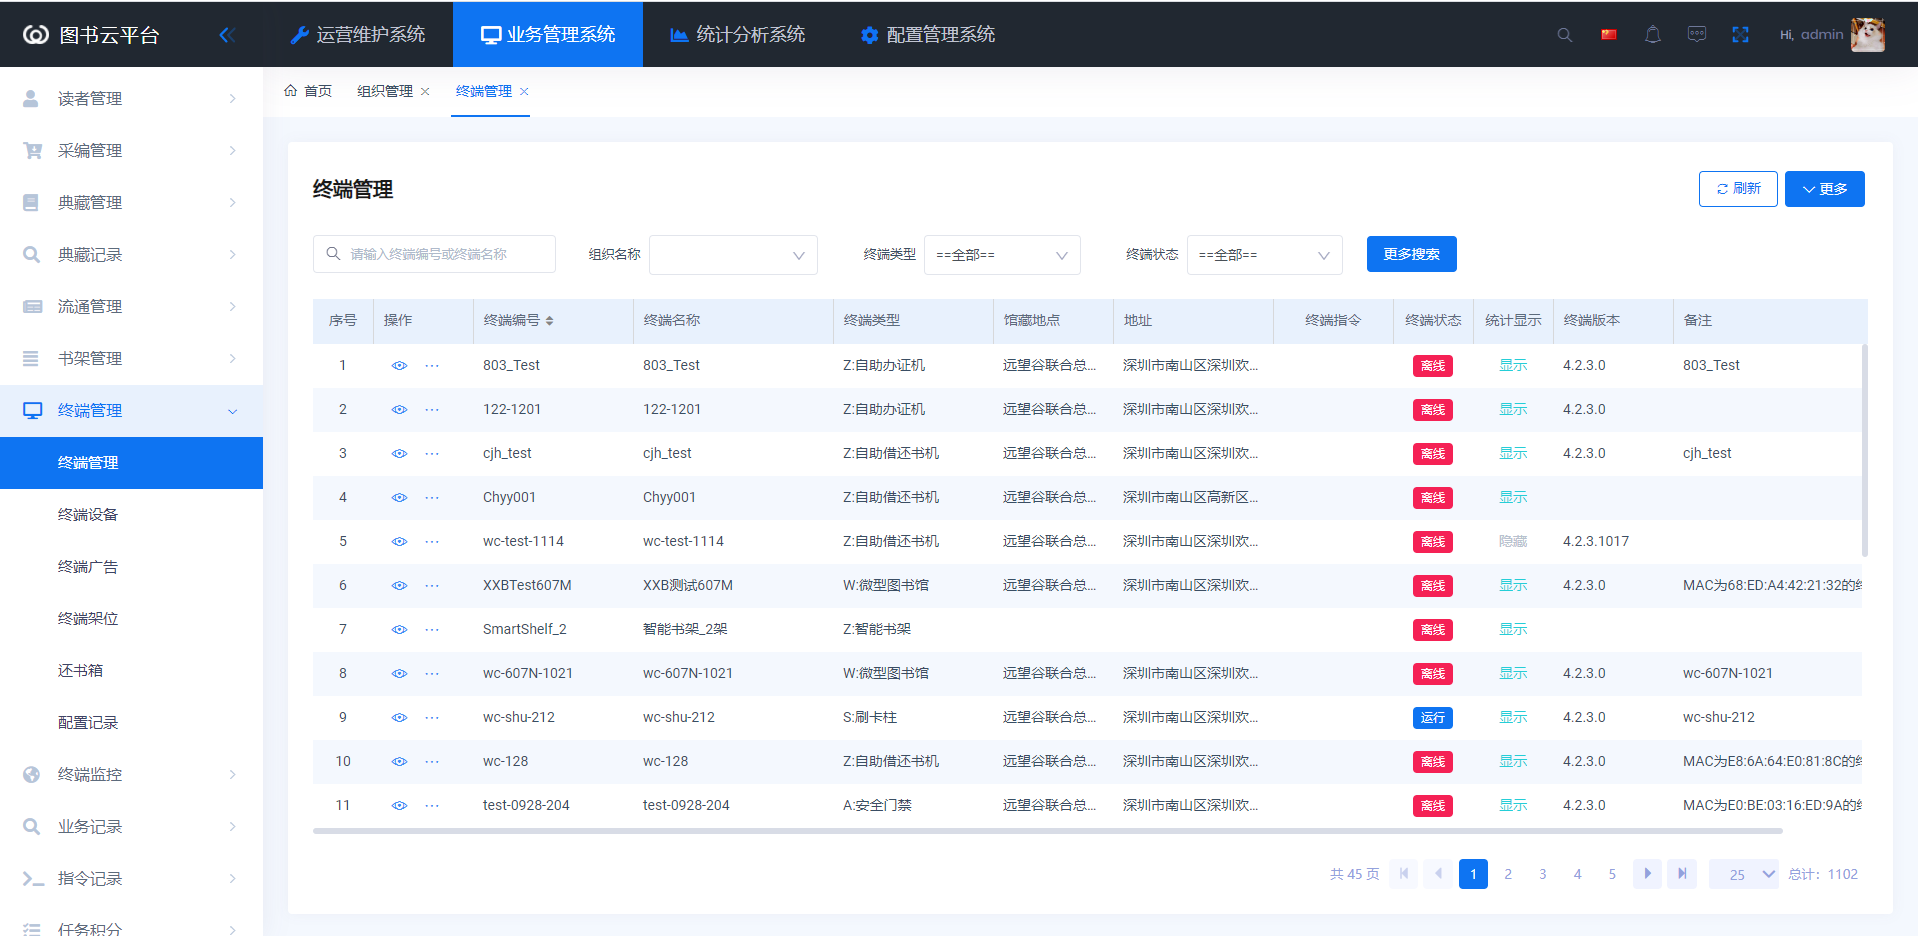
Task: View details eye icon for 803_Test
Action: coord(399,366)
